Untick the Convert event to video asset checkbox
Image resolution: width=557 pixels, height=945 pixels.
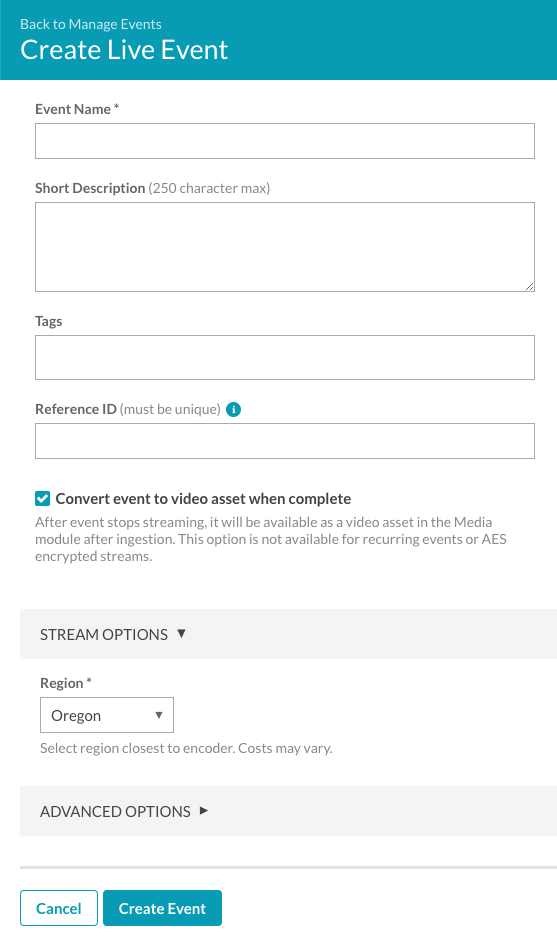tap(42, 498)
